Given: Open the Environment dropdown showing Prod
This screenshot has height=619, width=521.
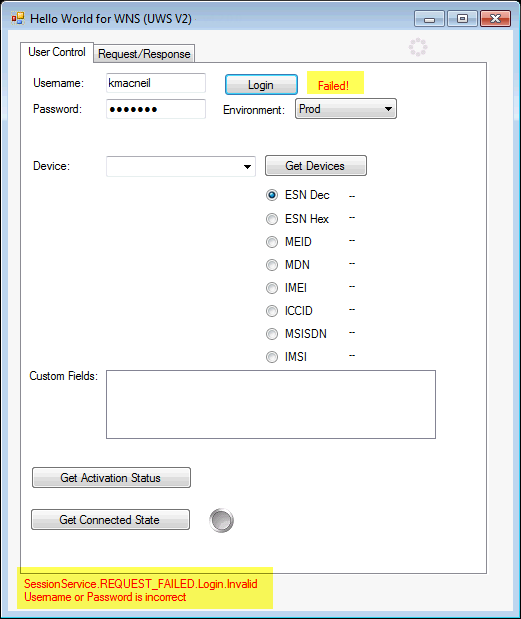Looking at the screenshot, I should 346,109.
